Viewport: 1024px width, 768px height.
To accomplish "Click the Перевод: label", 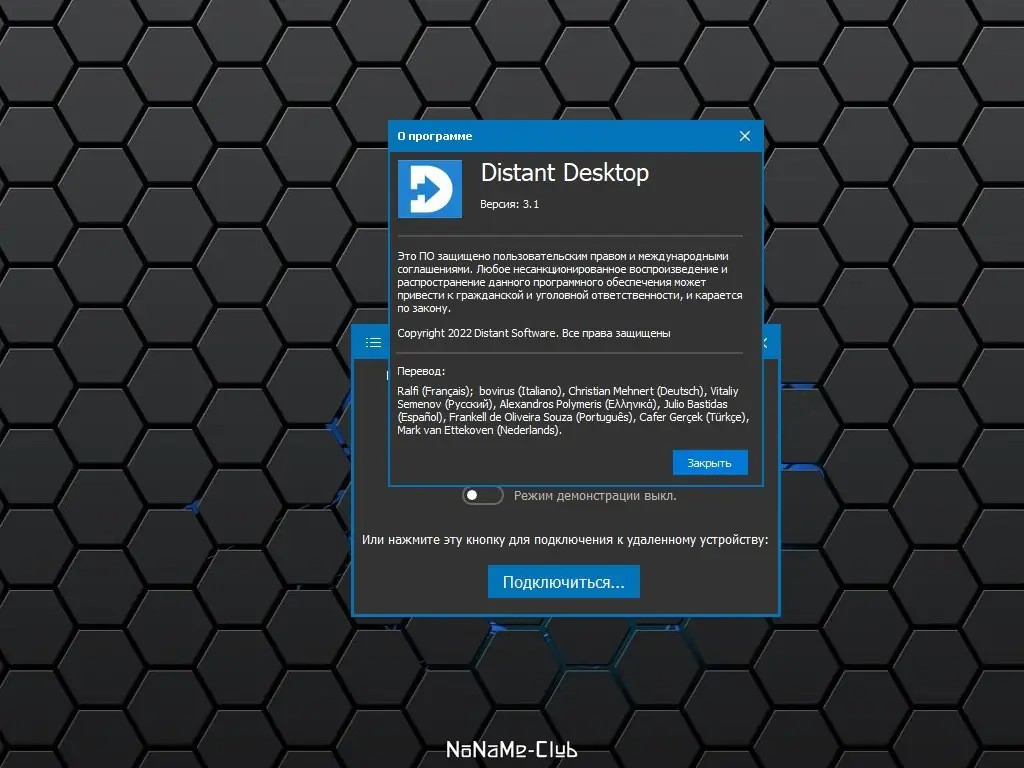I will pyautogui.click(x=421, y=371).
